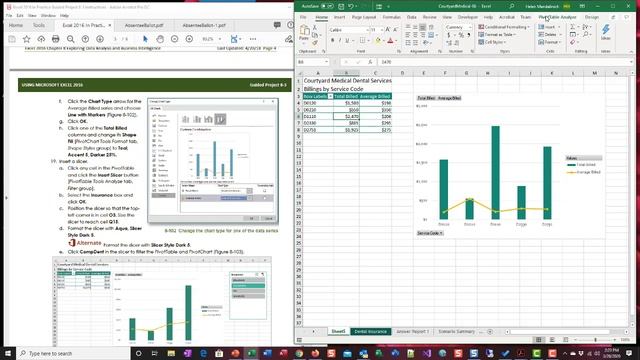Switch to Dental Insurance sheet tab
This screenshot has width=640, height=360.
point(371,331)
